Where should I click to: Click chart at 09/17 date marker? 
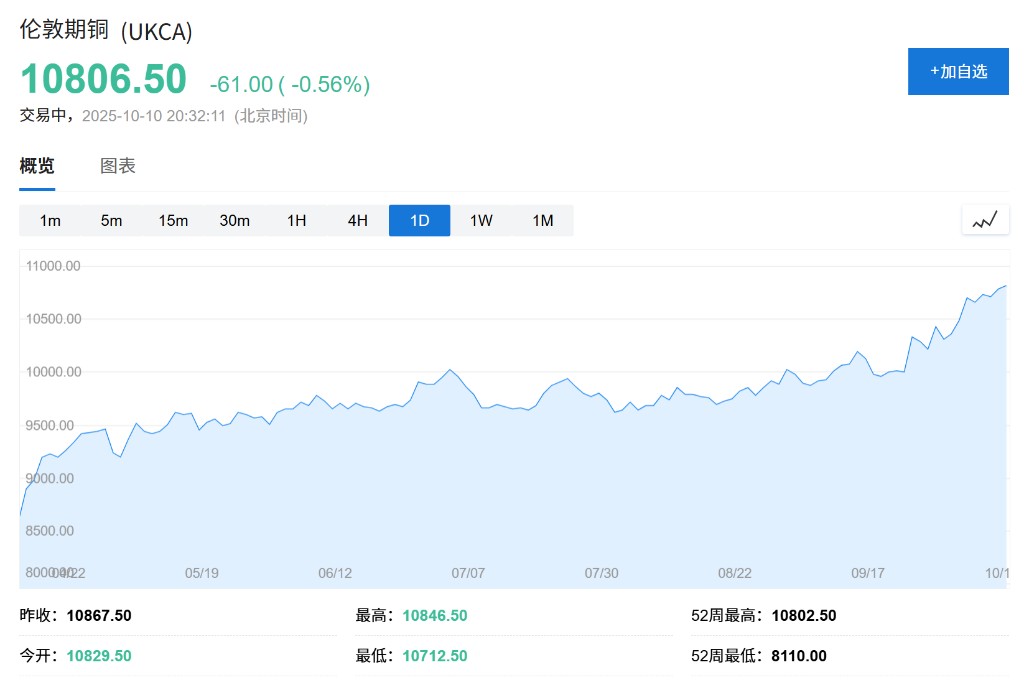[x=868, y=573]
